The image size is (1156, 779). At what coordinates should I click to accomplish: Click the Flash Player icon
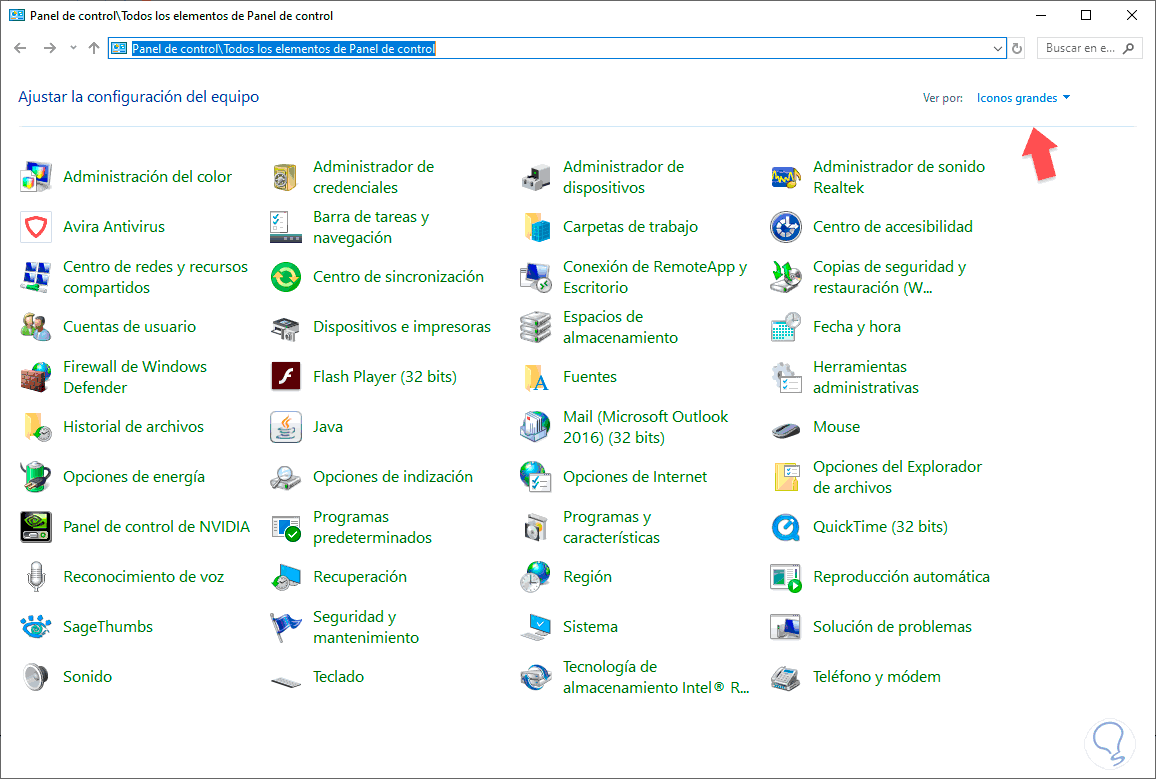click(286, 377)
